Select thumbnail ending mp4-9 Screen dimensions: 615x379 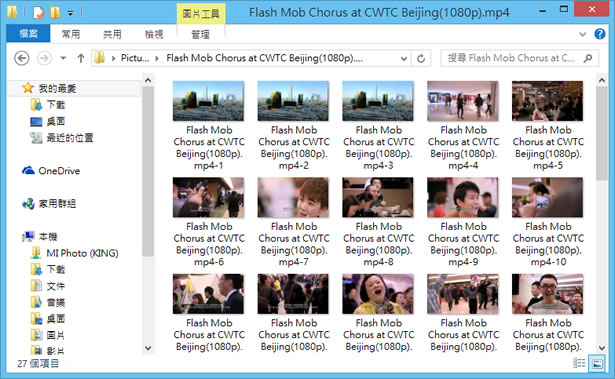tap(462, 197)
